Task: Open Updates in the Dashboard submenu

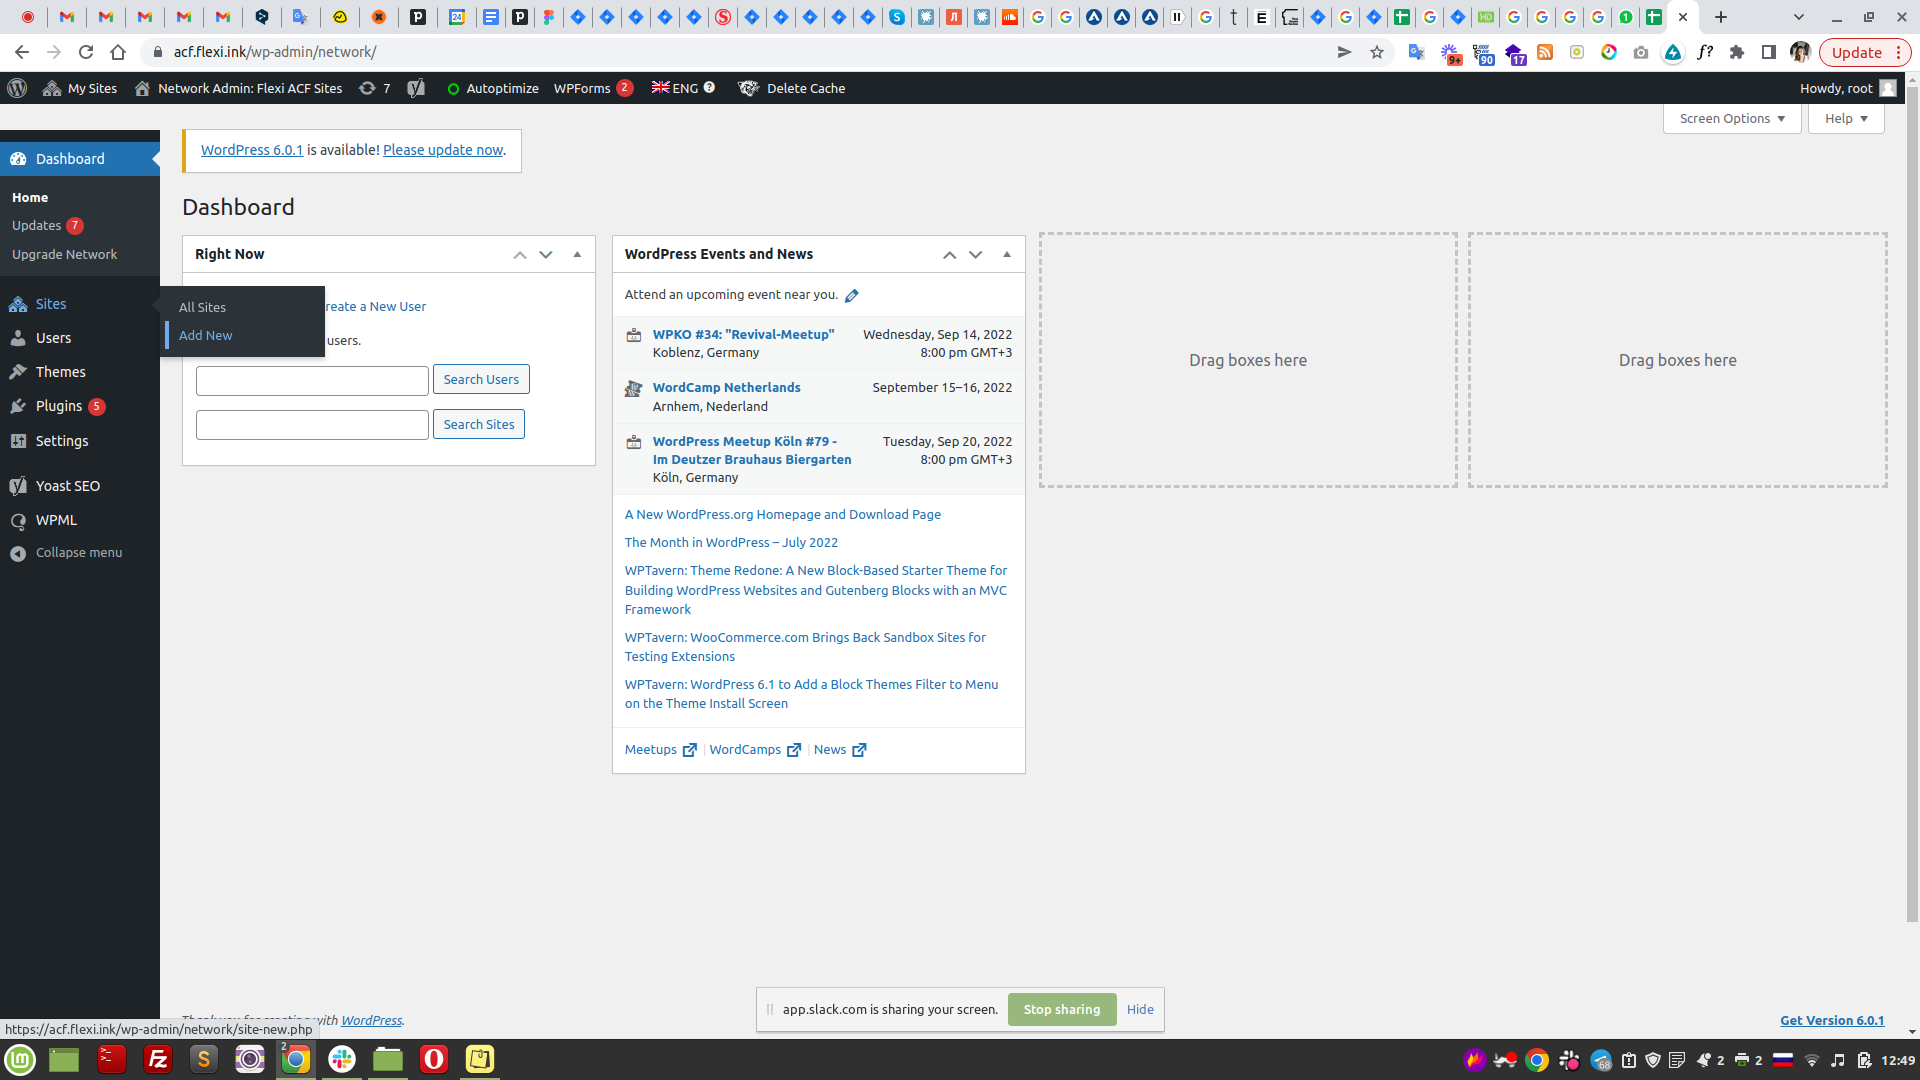Action: point(37,226)
